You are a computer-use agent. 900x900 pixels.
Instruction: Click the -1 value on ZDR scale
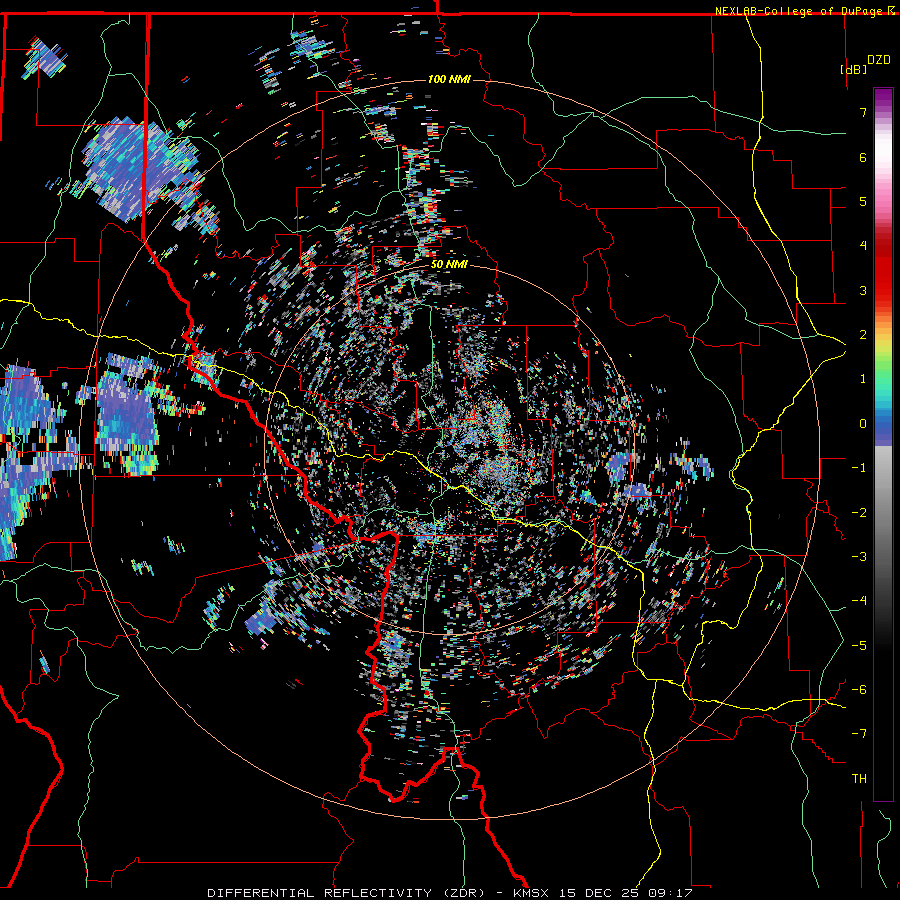(859, 468)
